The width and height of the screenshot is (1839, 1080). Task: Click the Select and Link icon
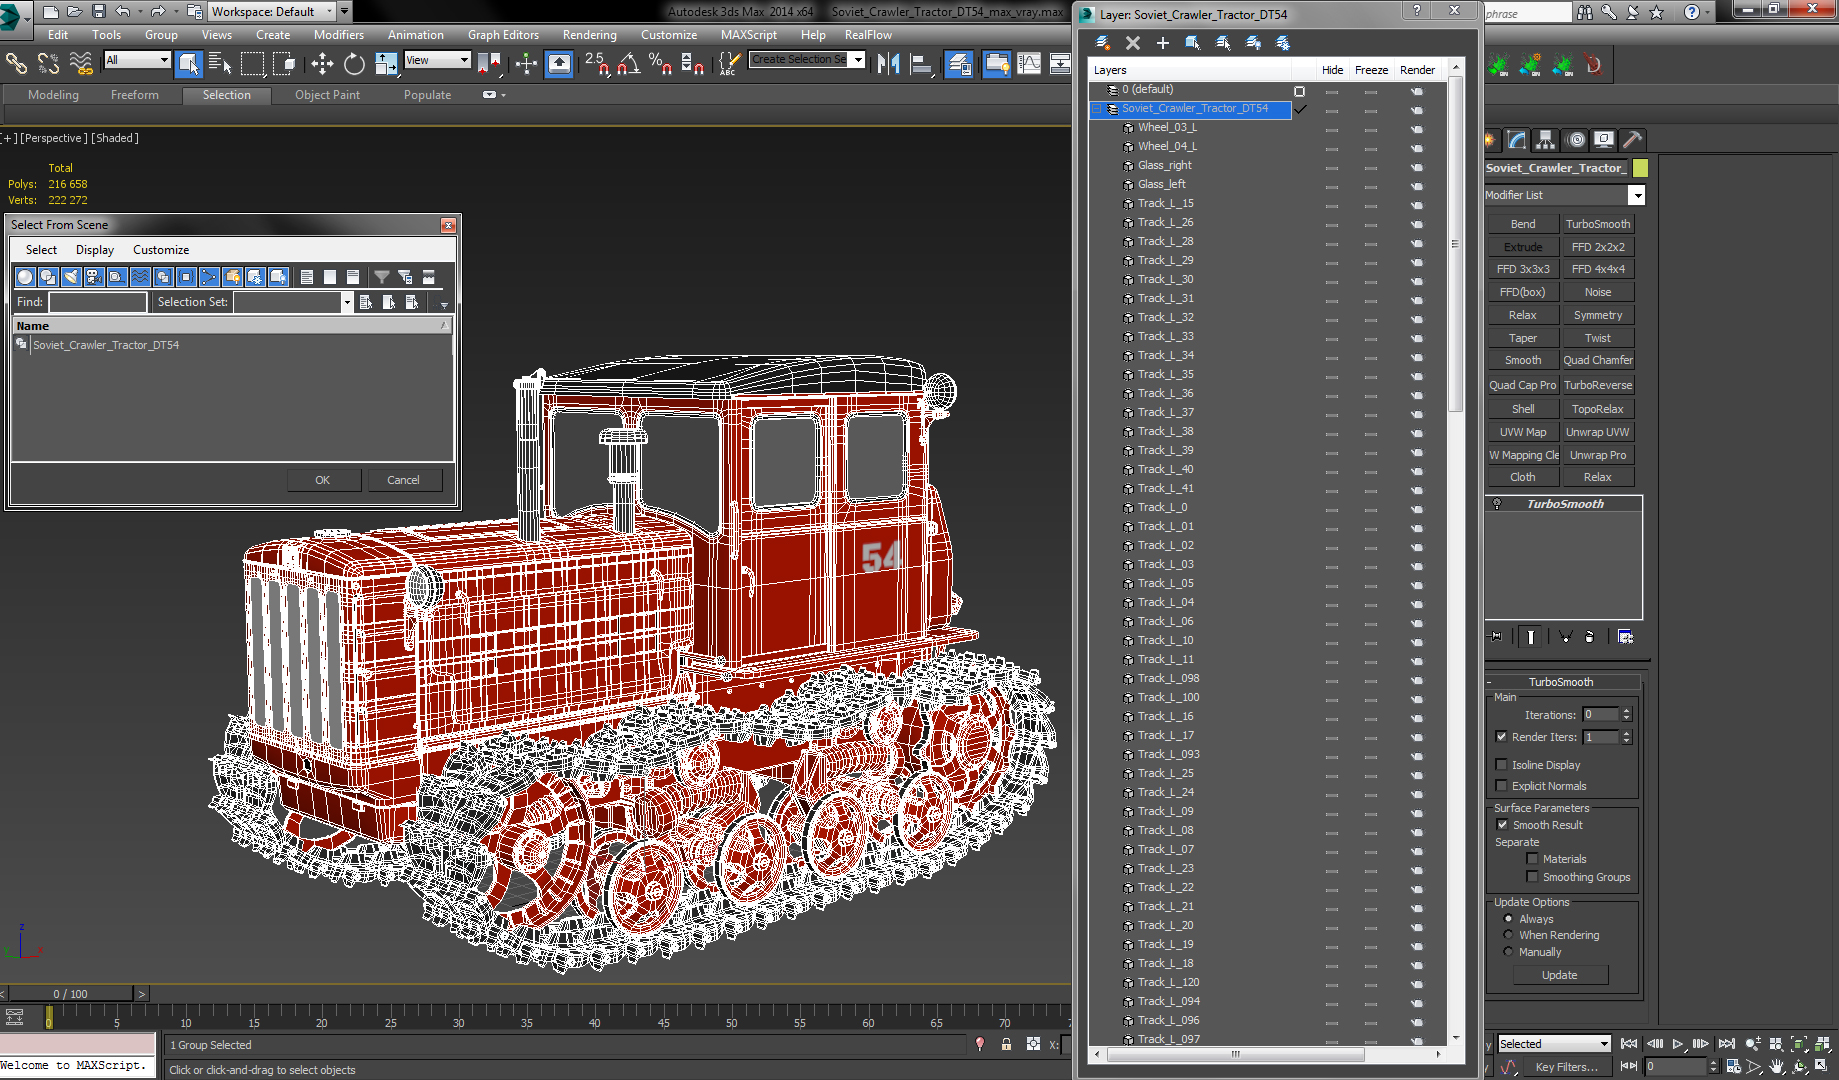(x=17, y=64)
